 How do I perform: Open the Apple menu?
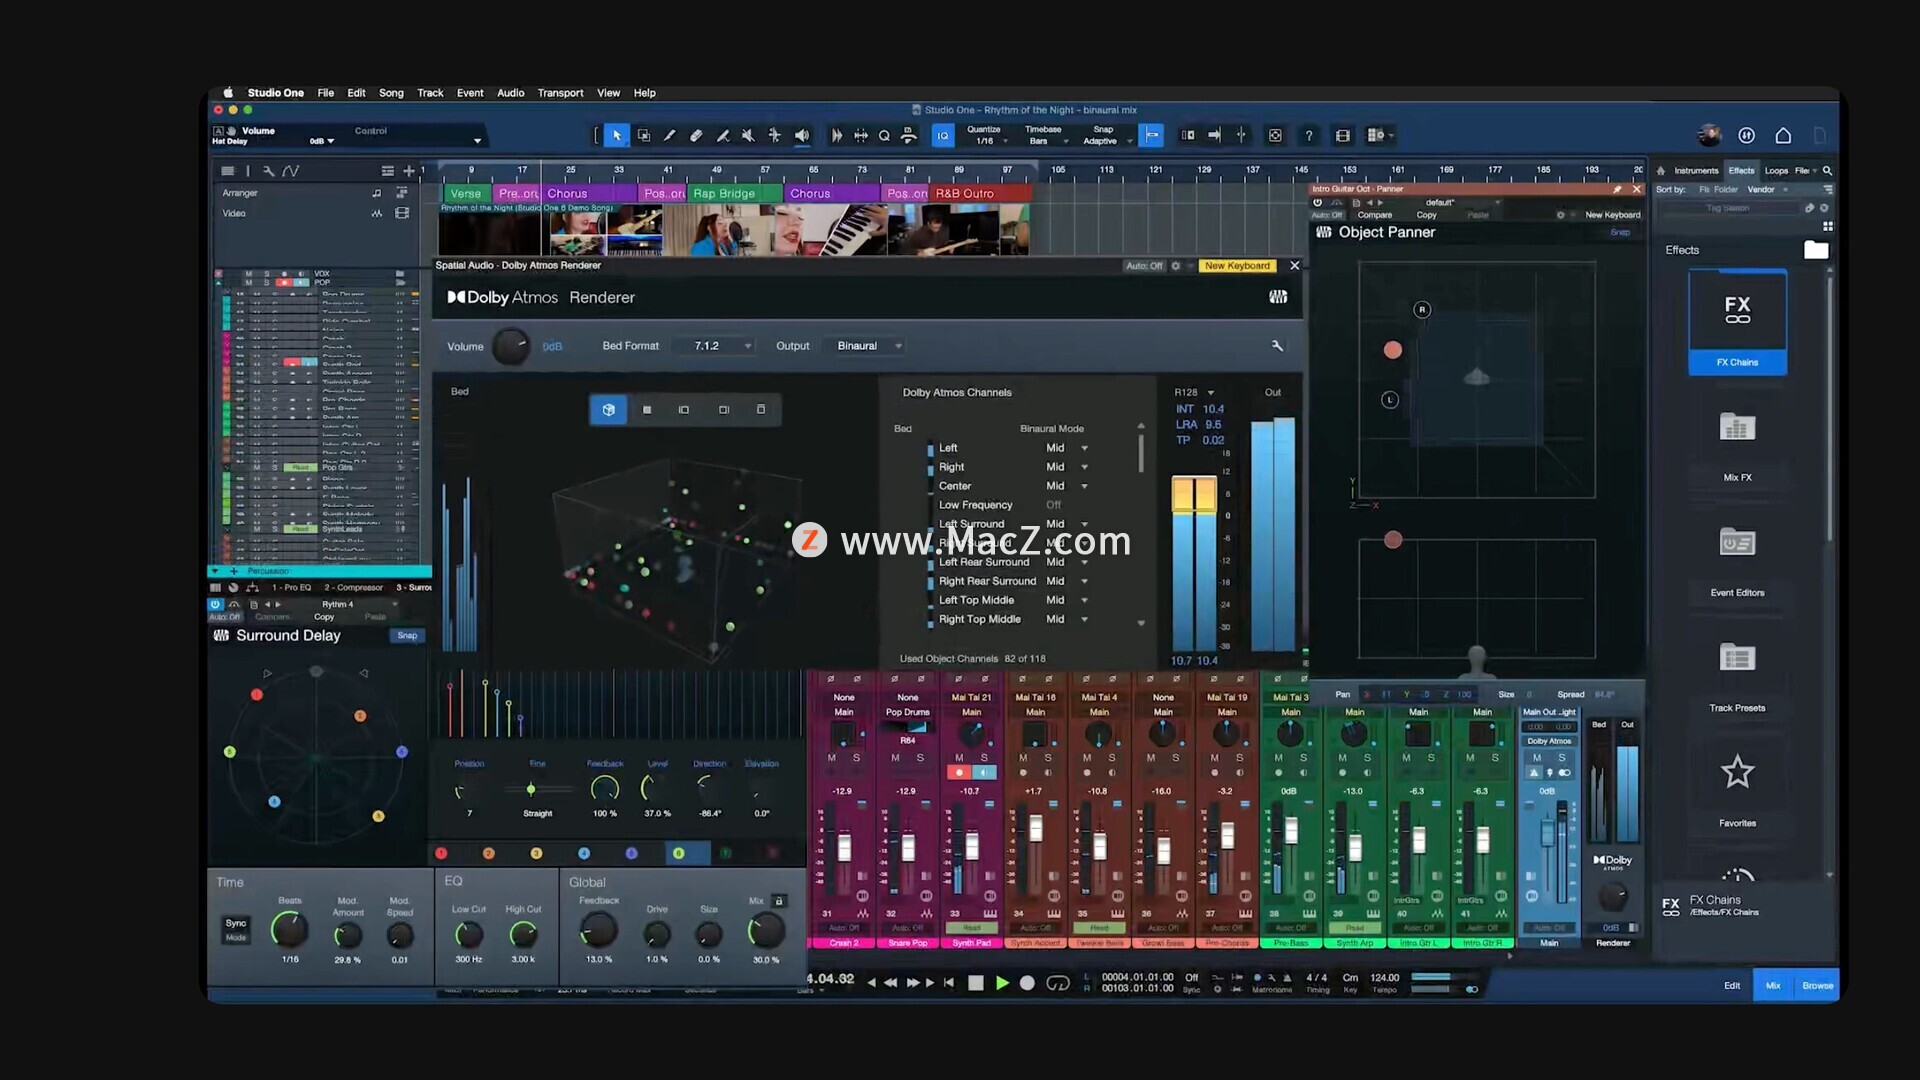228,93
